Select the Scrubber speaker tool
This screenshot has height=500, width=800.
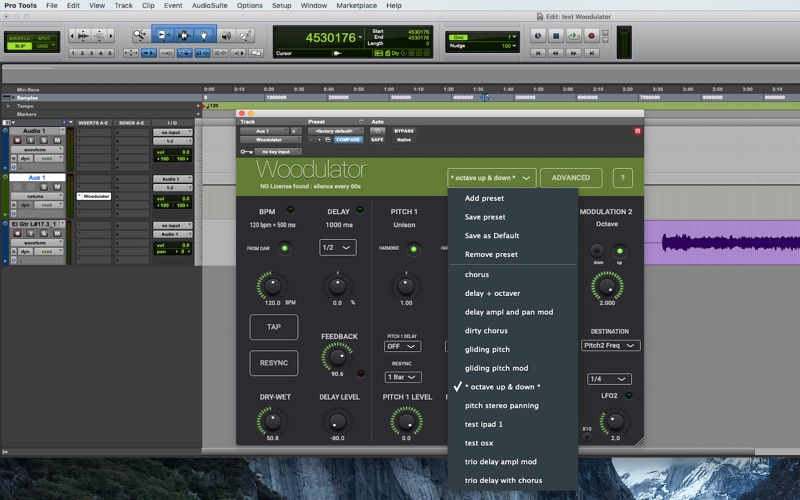coord(226,35)
